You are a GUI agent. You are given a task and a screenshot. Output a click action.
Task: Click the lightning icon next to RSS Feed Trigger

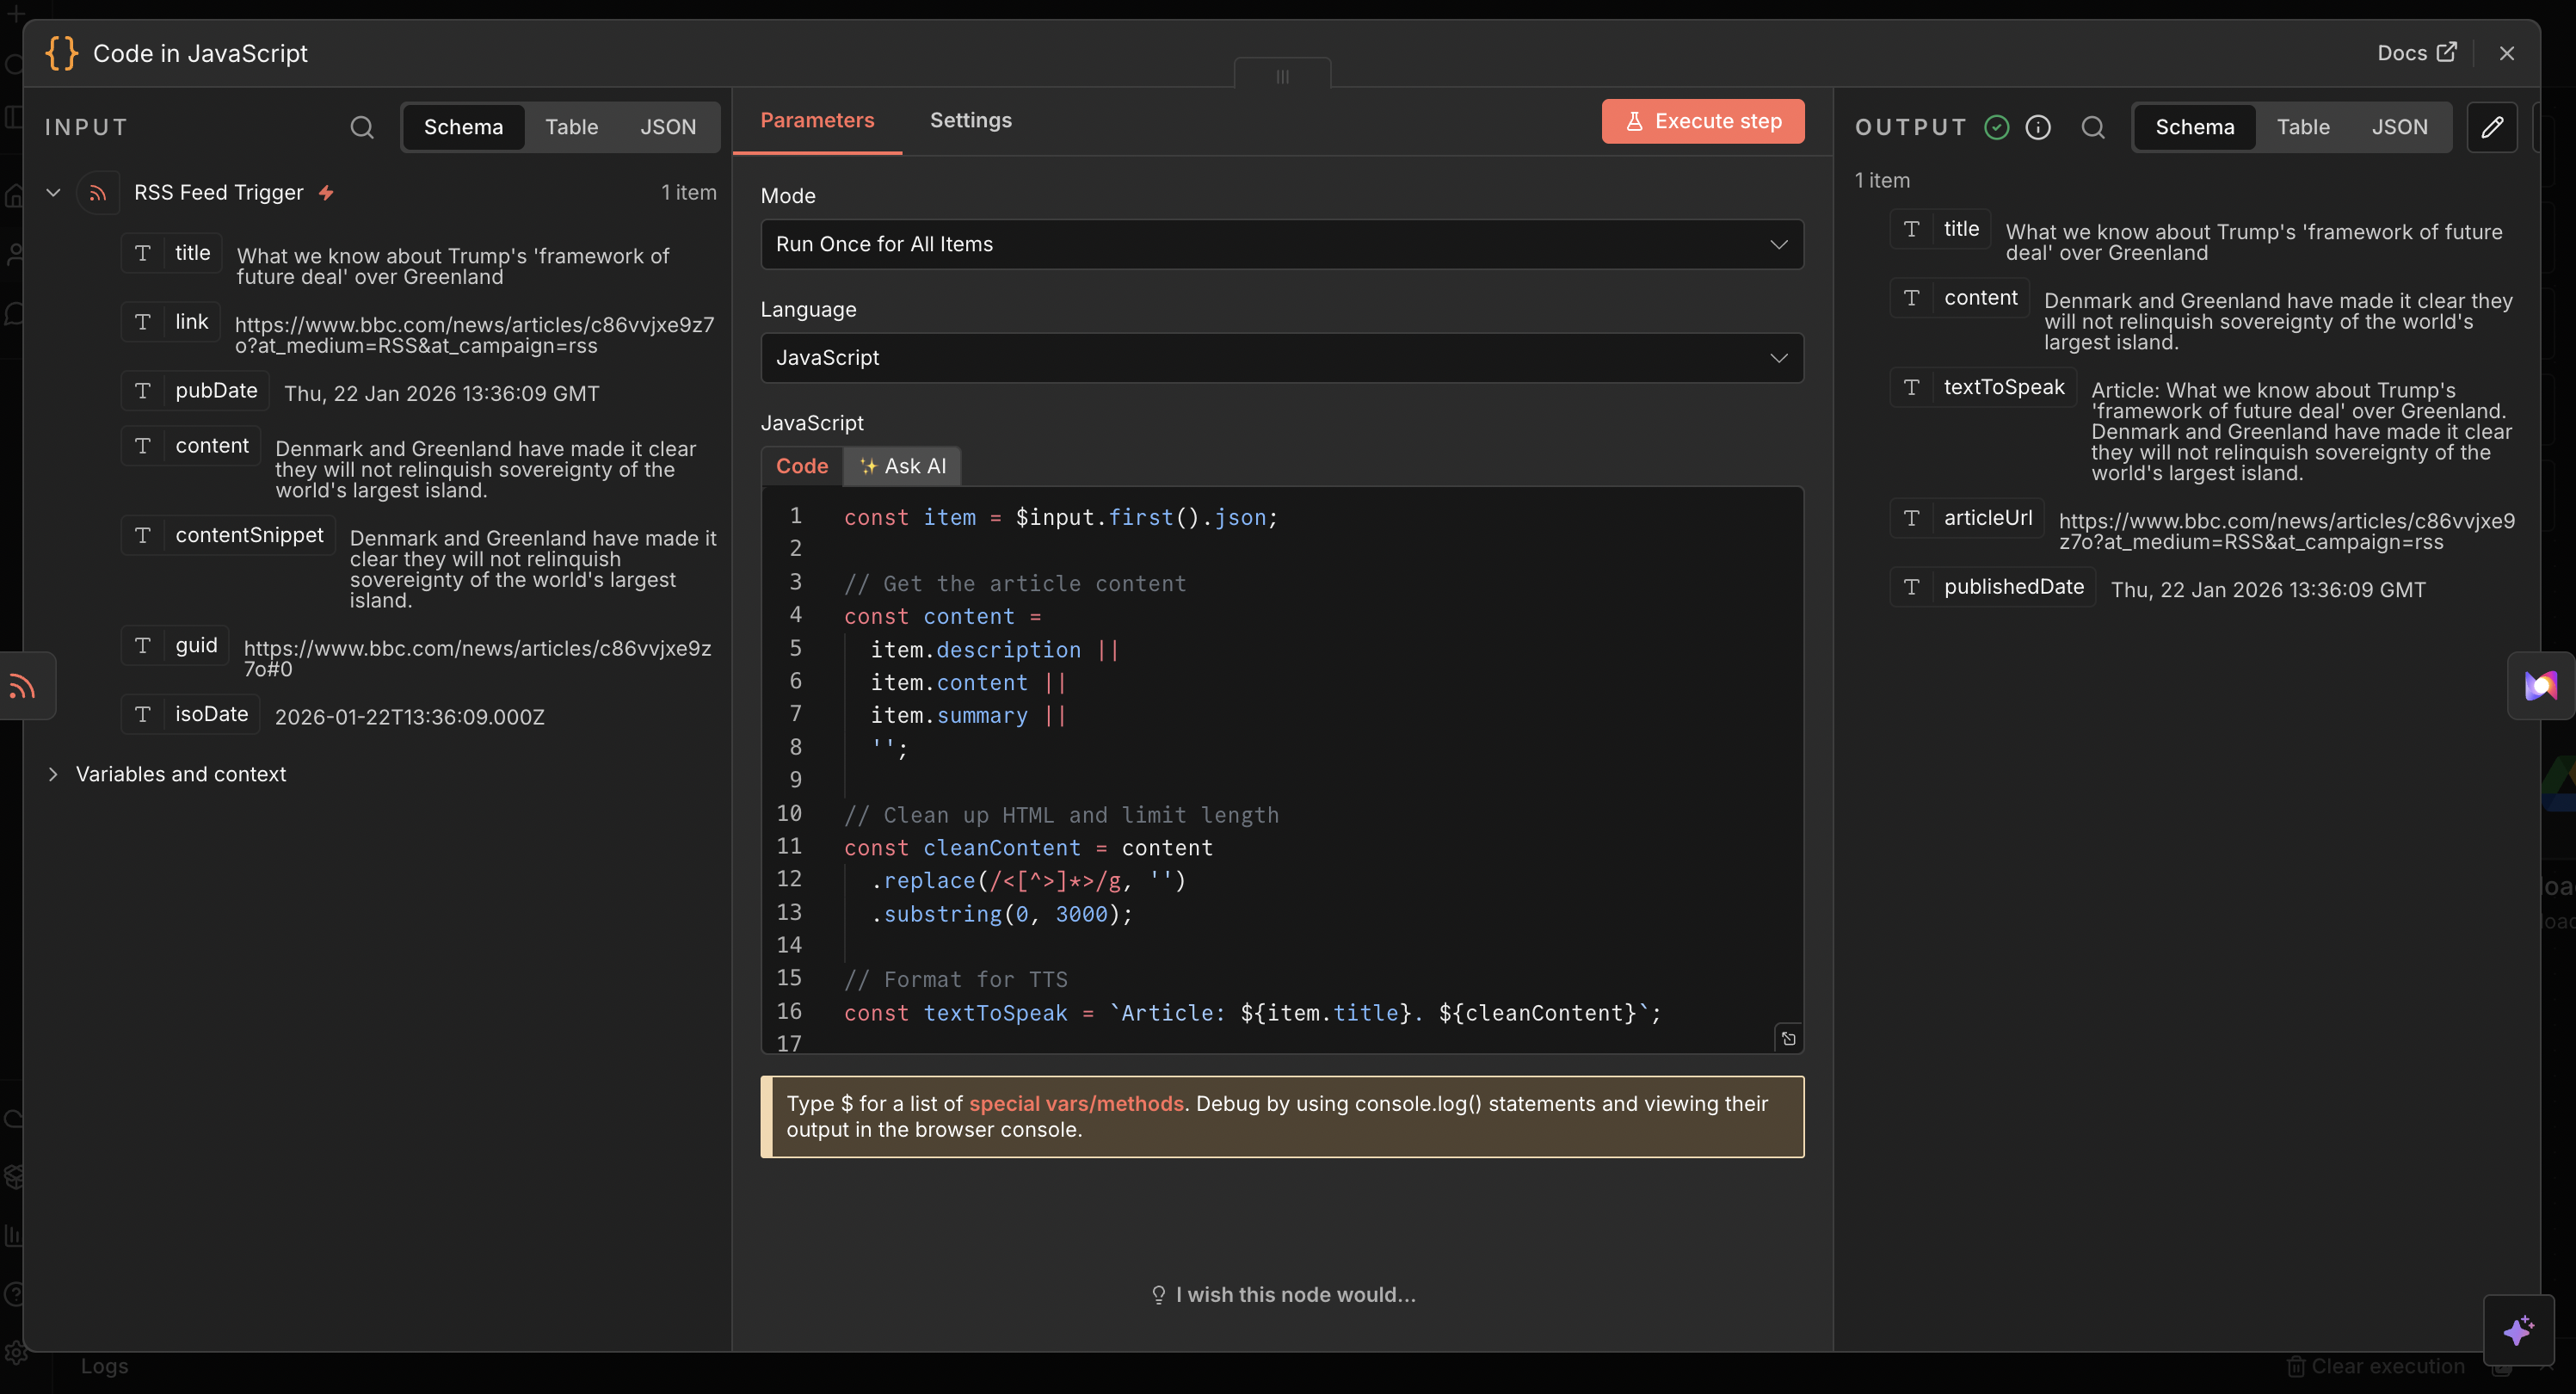326,192
